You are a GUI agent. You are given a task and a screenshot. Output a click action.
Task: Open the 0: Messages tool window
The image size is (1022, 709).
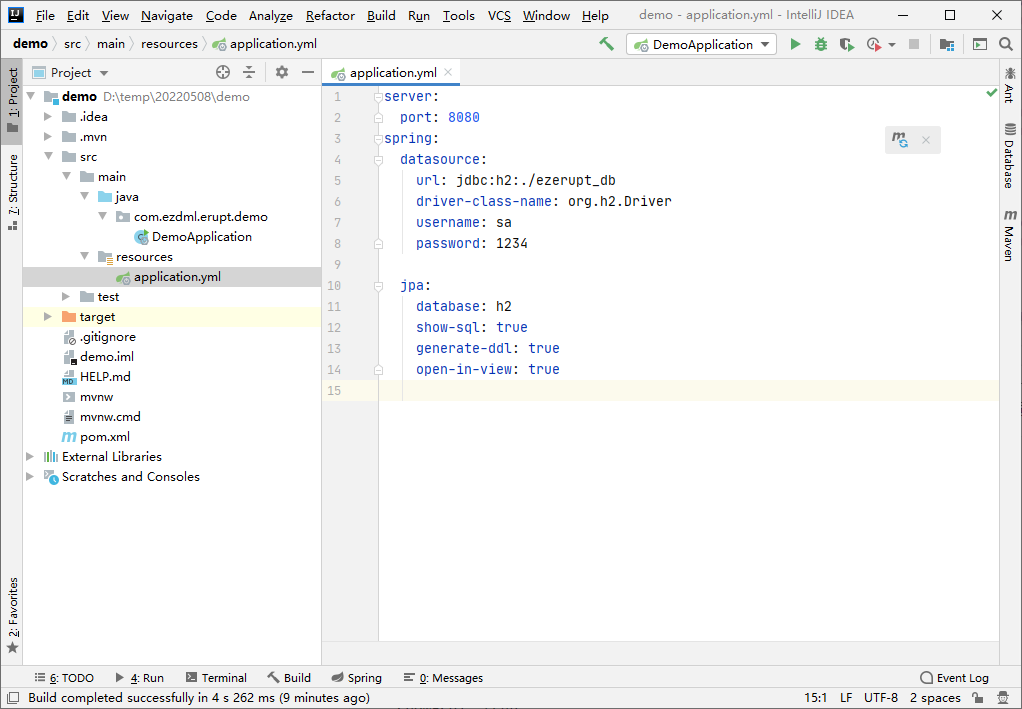click(443, 678)
